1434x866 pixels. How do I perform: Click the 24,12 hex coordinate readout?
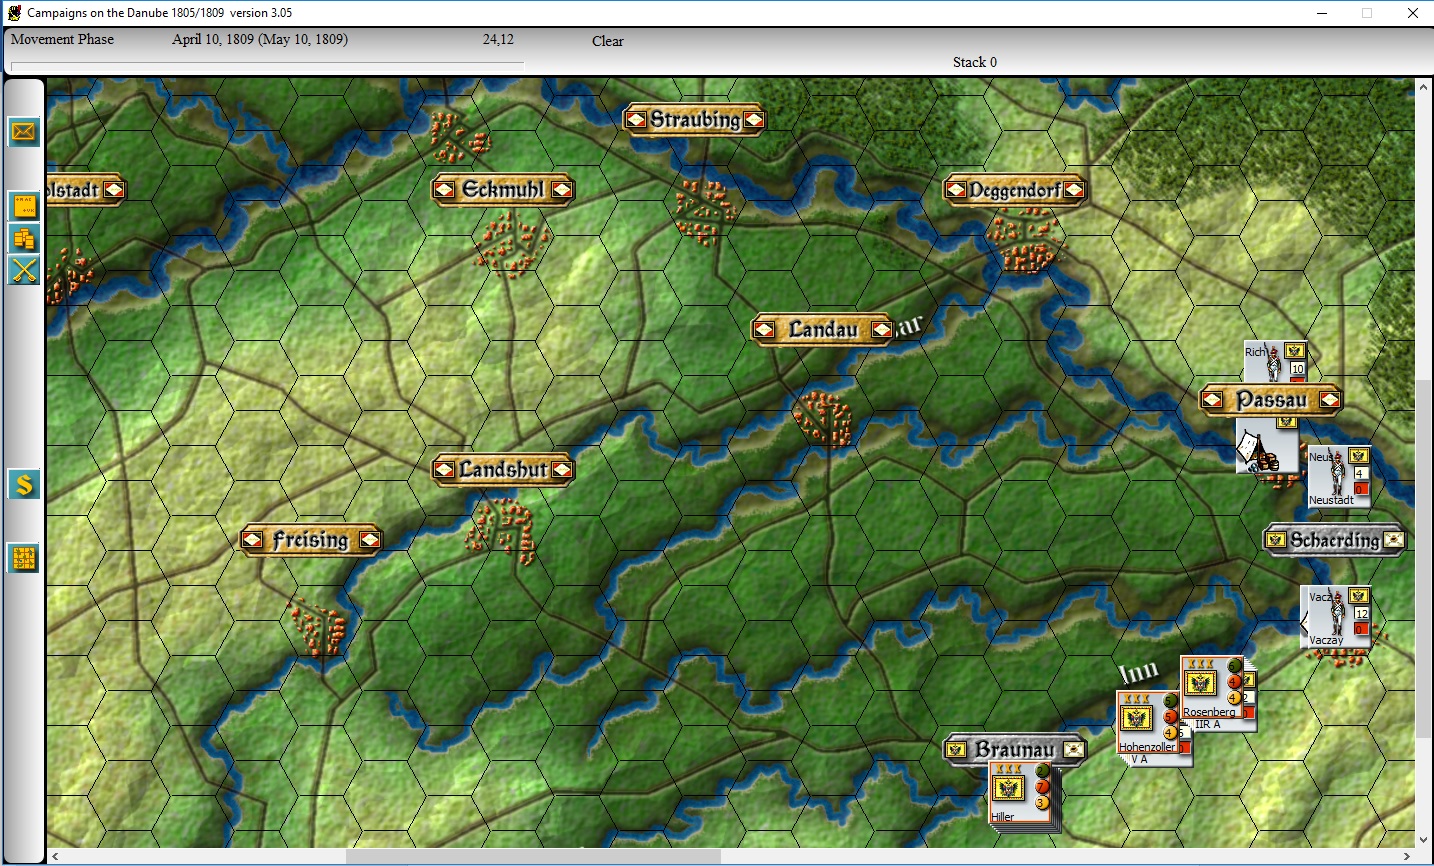(498, 39)
